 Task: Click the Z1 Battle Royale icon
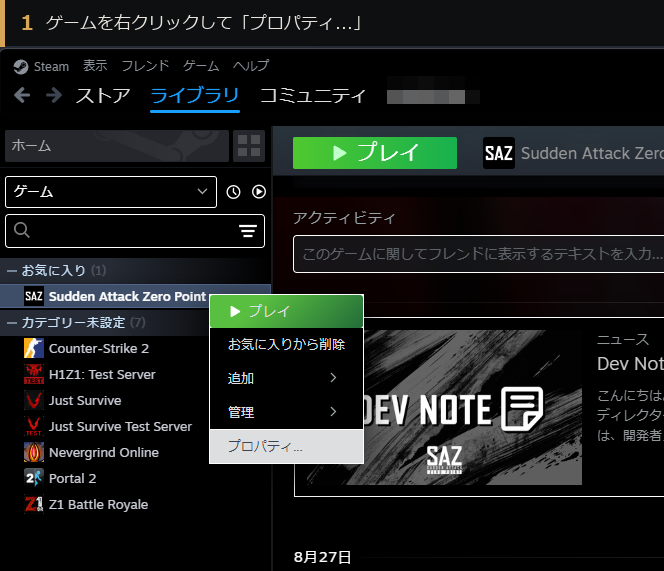pyautogui.click(x=34, y=504)
